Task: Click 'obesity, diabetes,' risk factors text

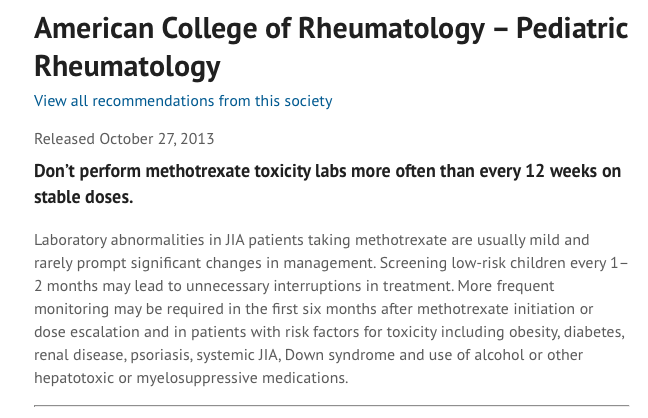Action: pyautogui.click(x=567, y=332)
